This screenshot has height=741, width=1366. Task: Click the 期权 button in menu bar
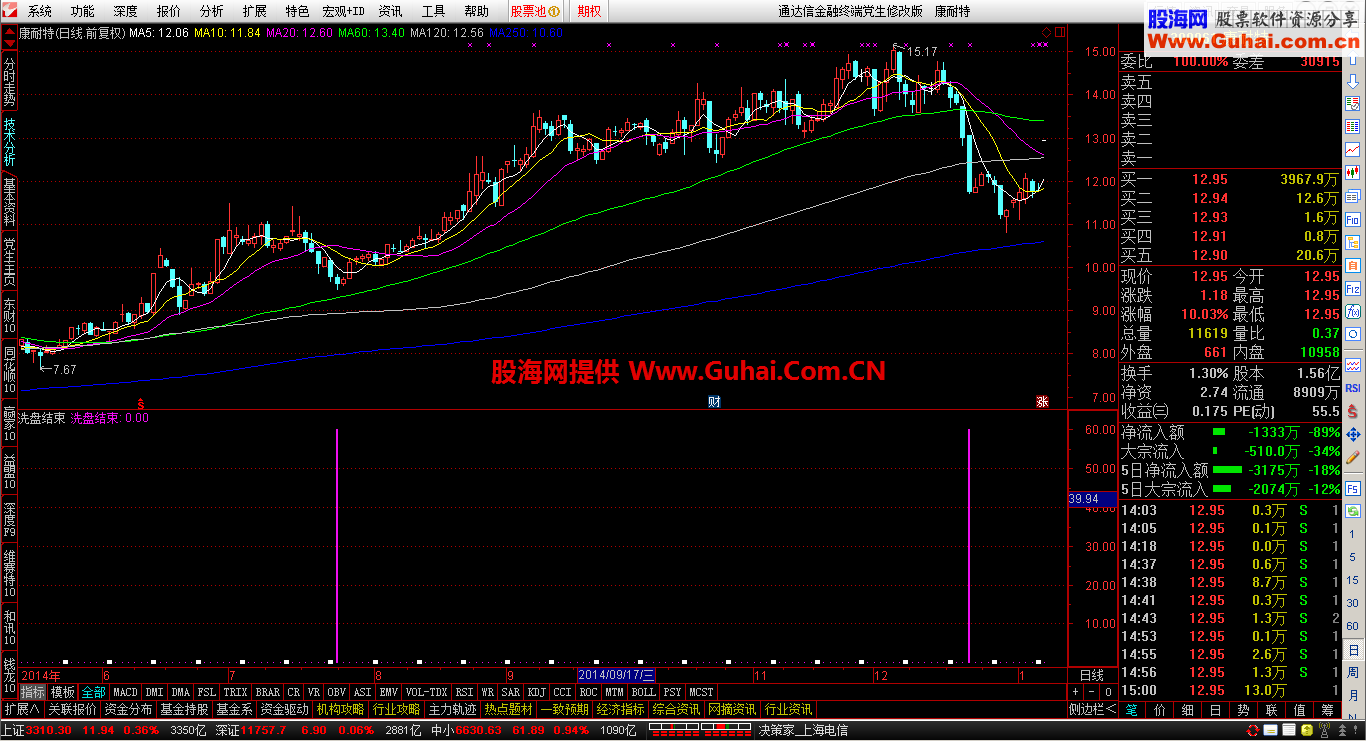[x=590, y=12]
